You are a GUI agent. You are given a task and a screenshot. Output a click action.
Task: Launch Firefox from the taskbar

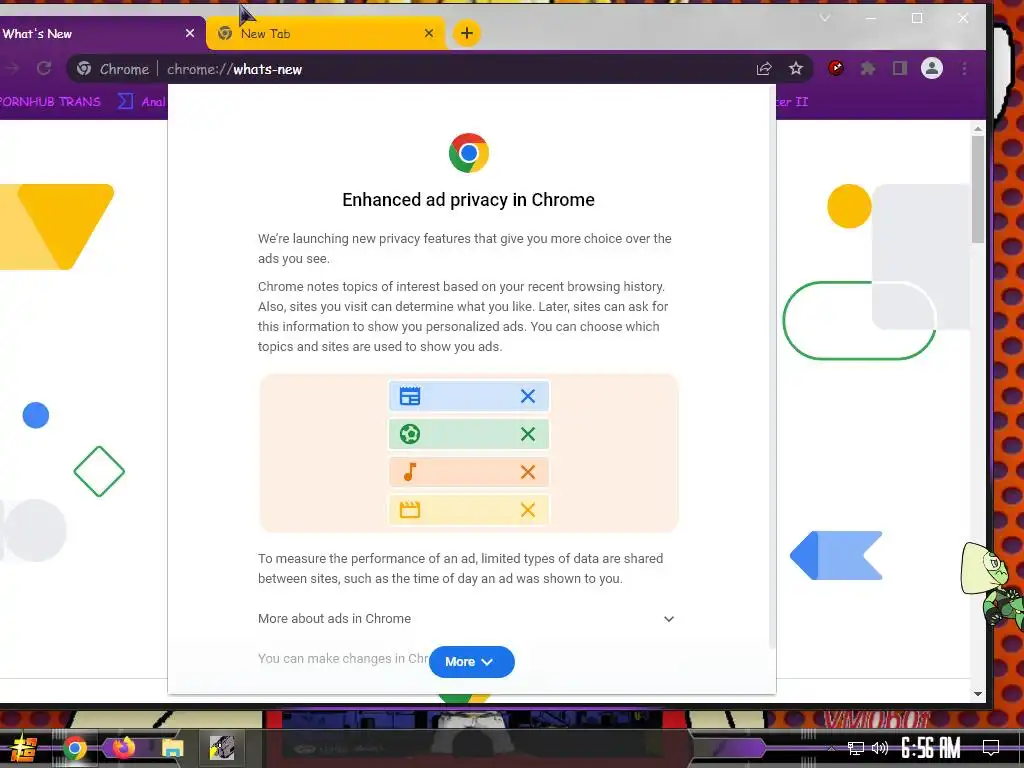[123, 747]
